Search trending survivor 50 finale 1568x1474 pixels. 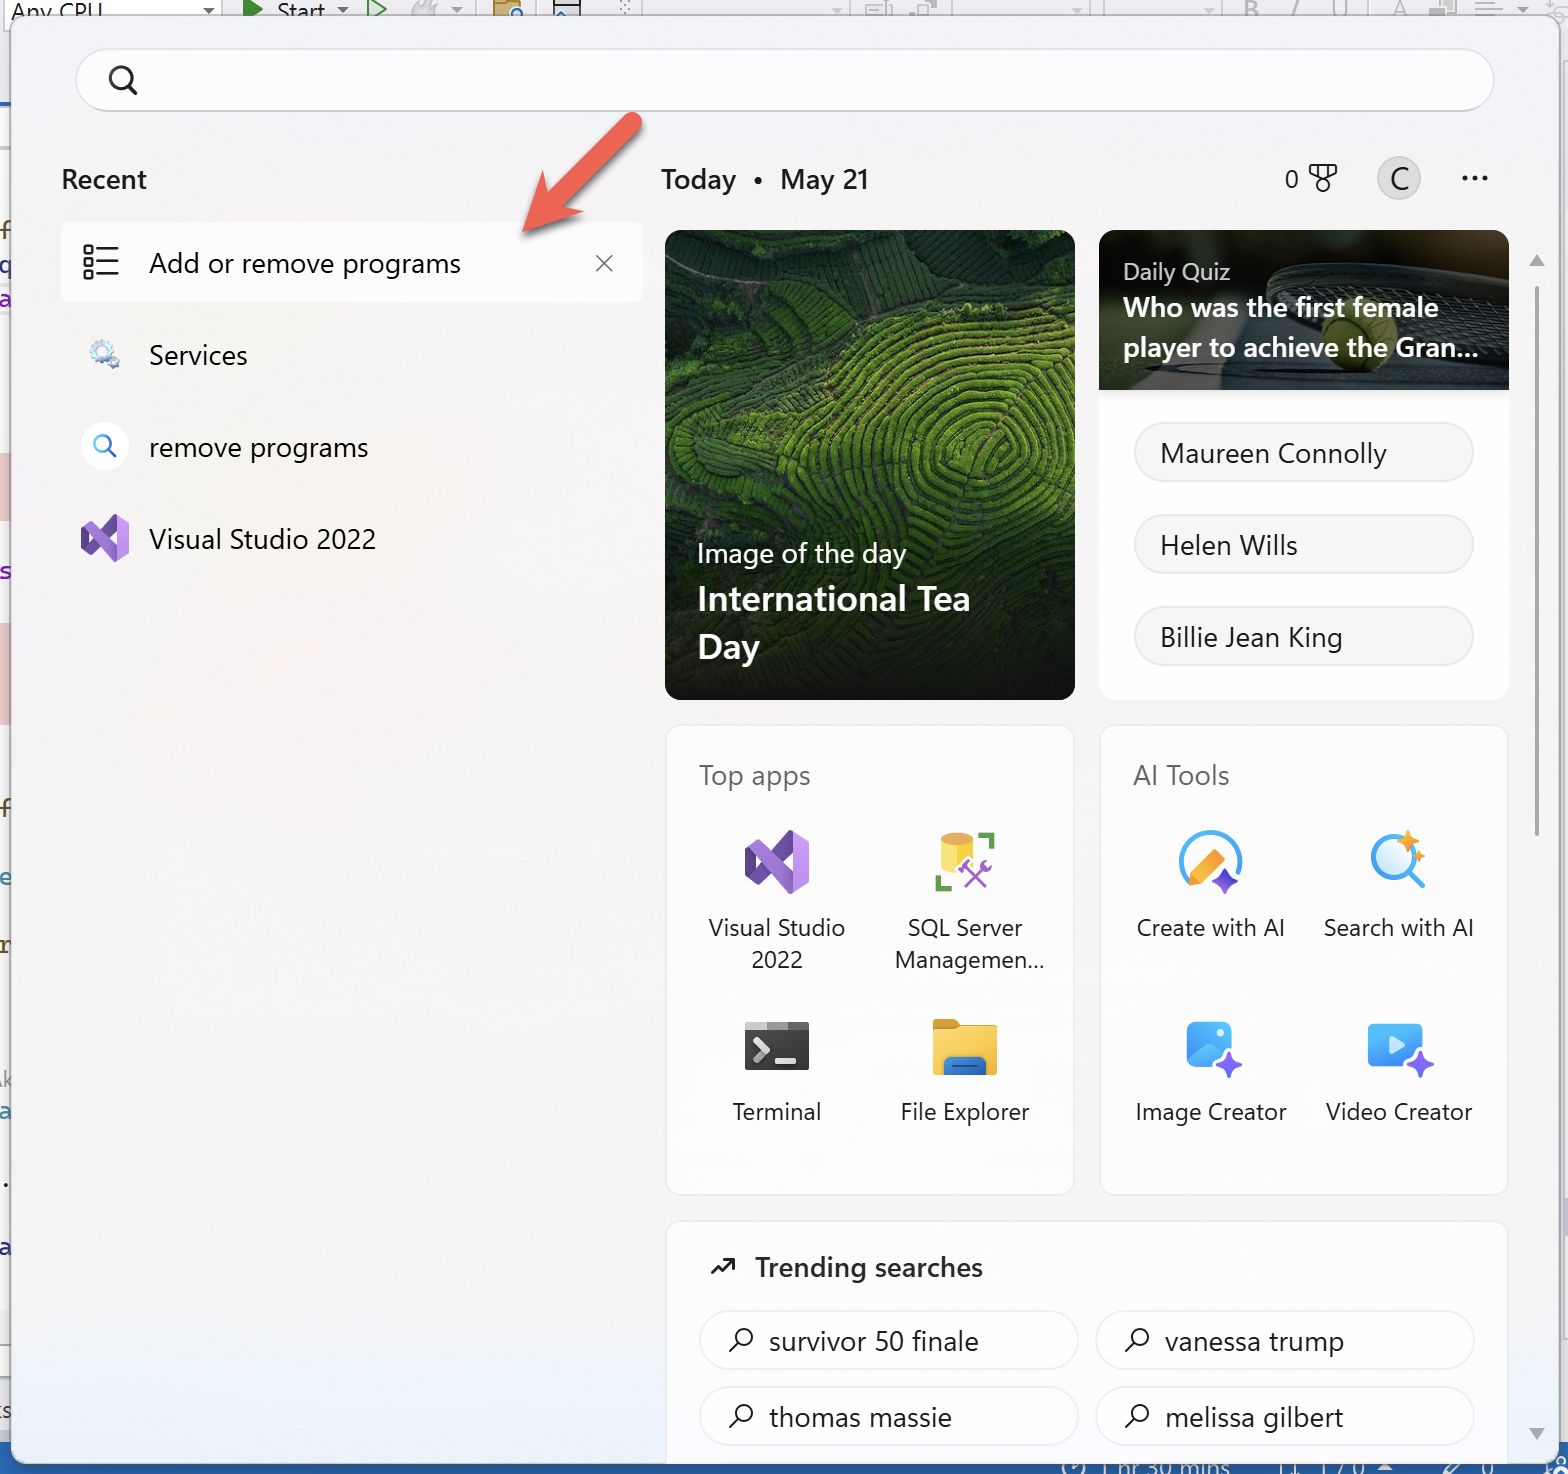(888, 1341)
